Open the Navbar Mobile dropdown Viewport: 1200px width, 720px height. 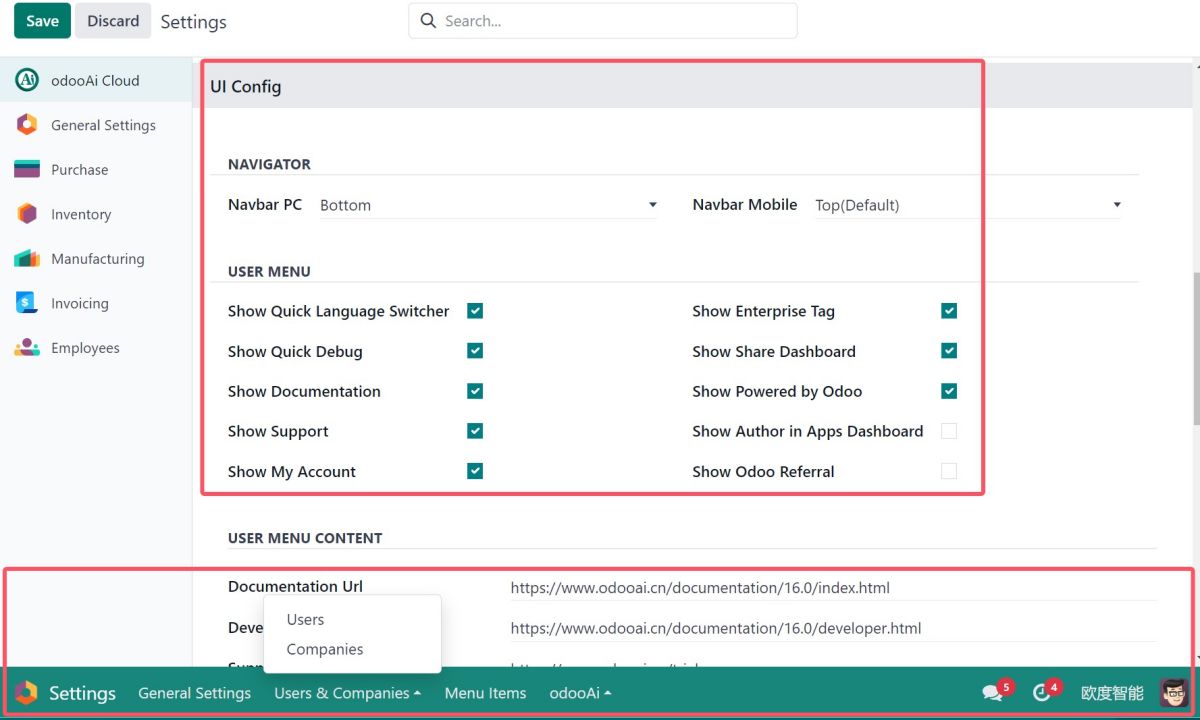coord(967,205)
